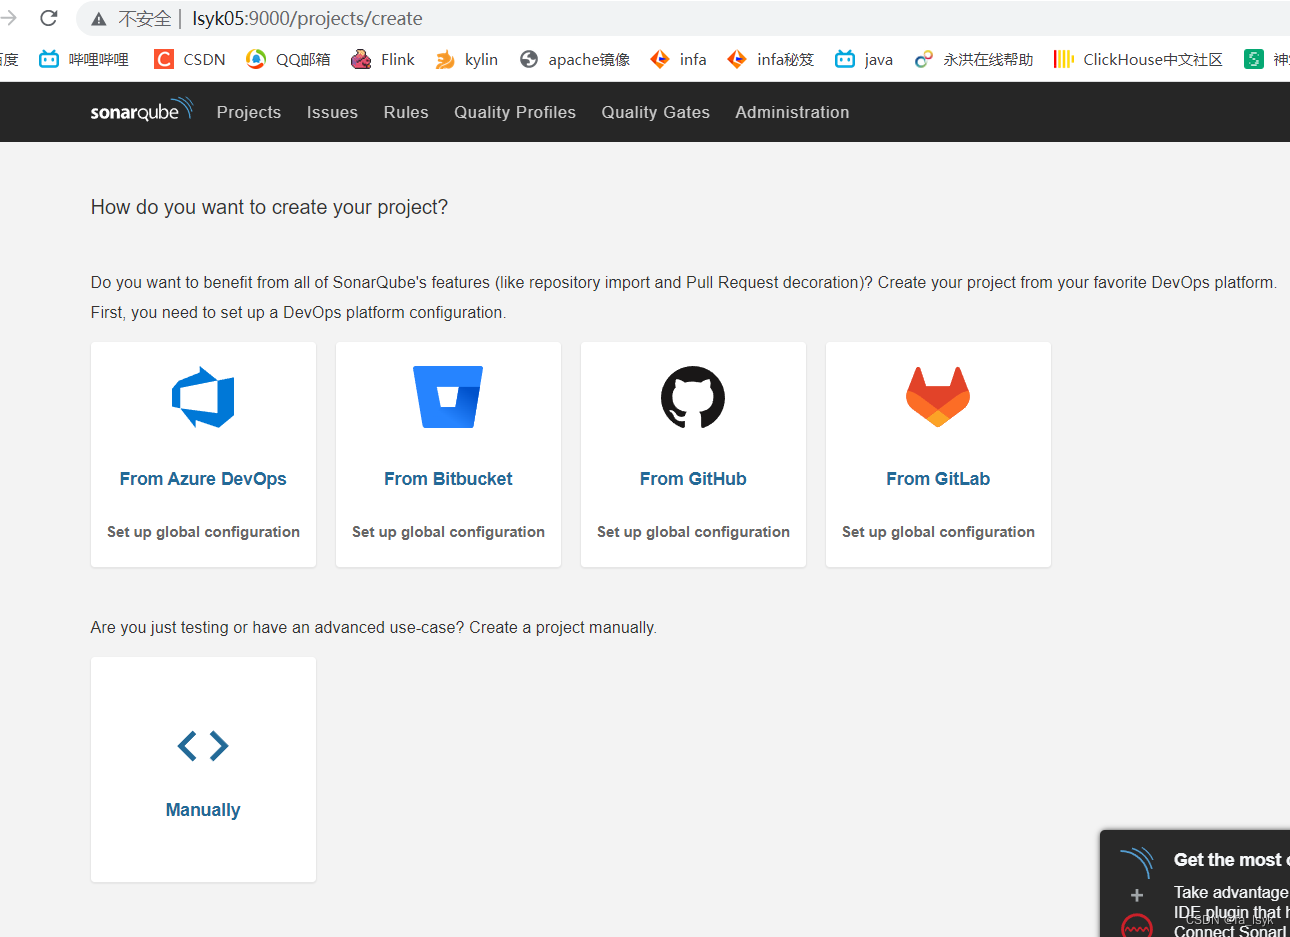Image resolution: width=1290 pixels, height=937 pixels.
Task: Click 'How do you want to create your project?' heading
Action: coord(269,207)
